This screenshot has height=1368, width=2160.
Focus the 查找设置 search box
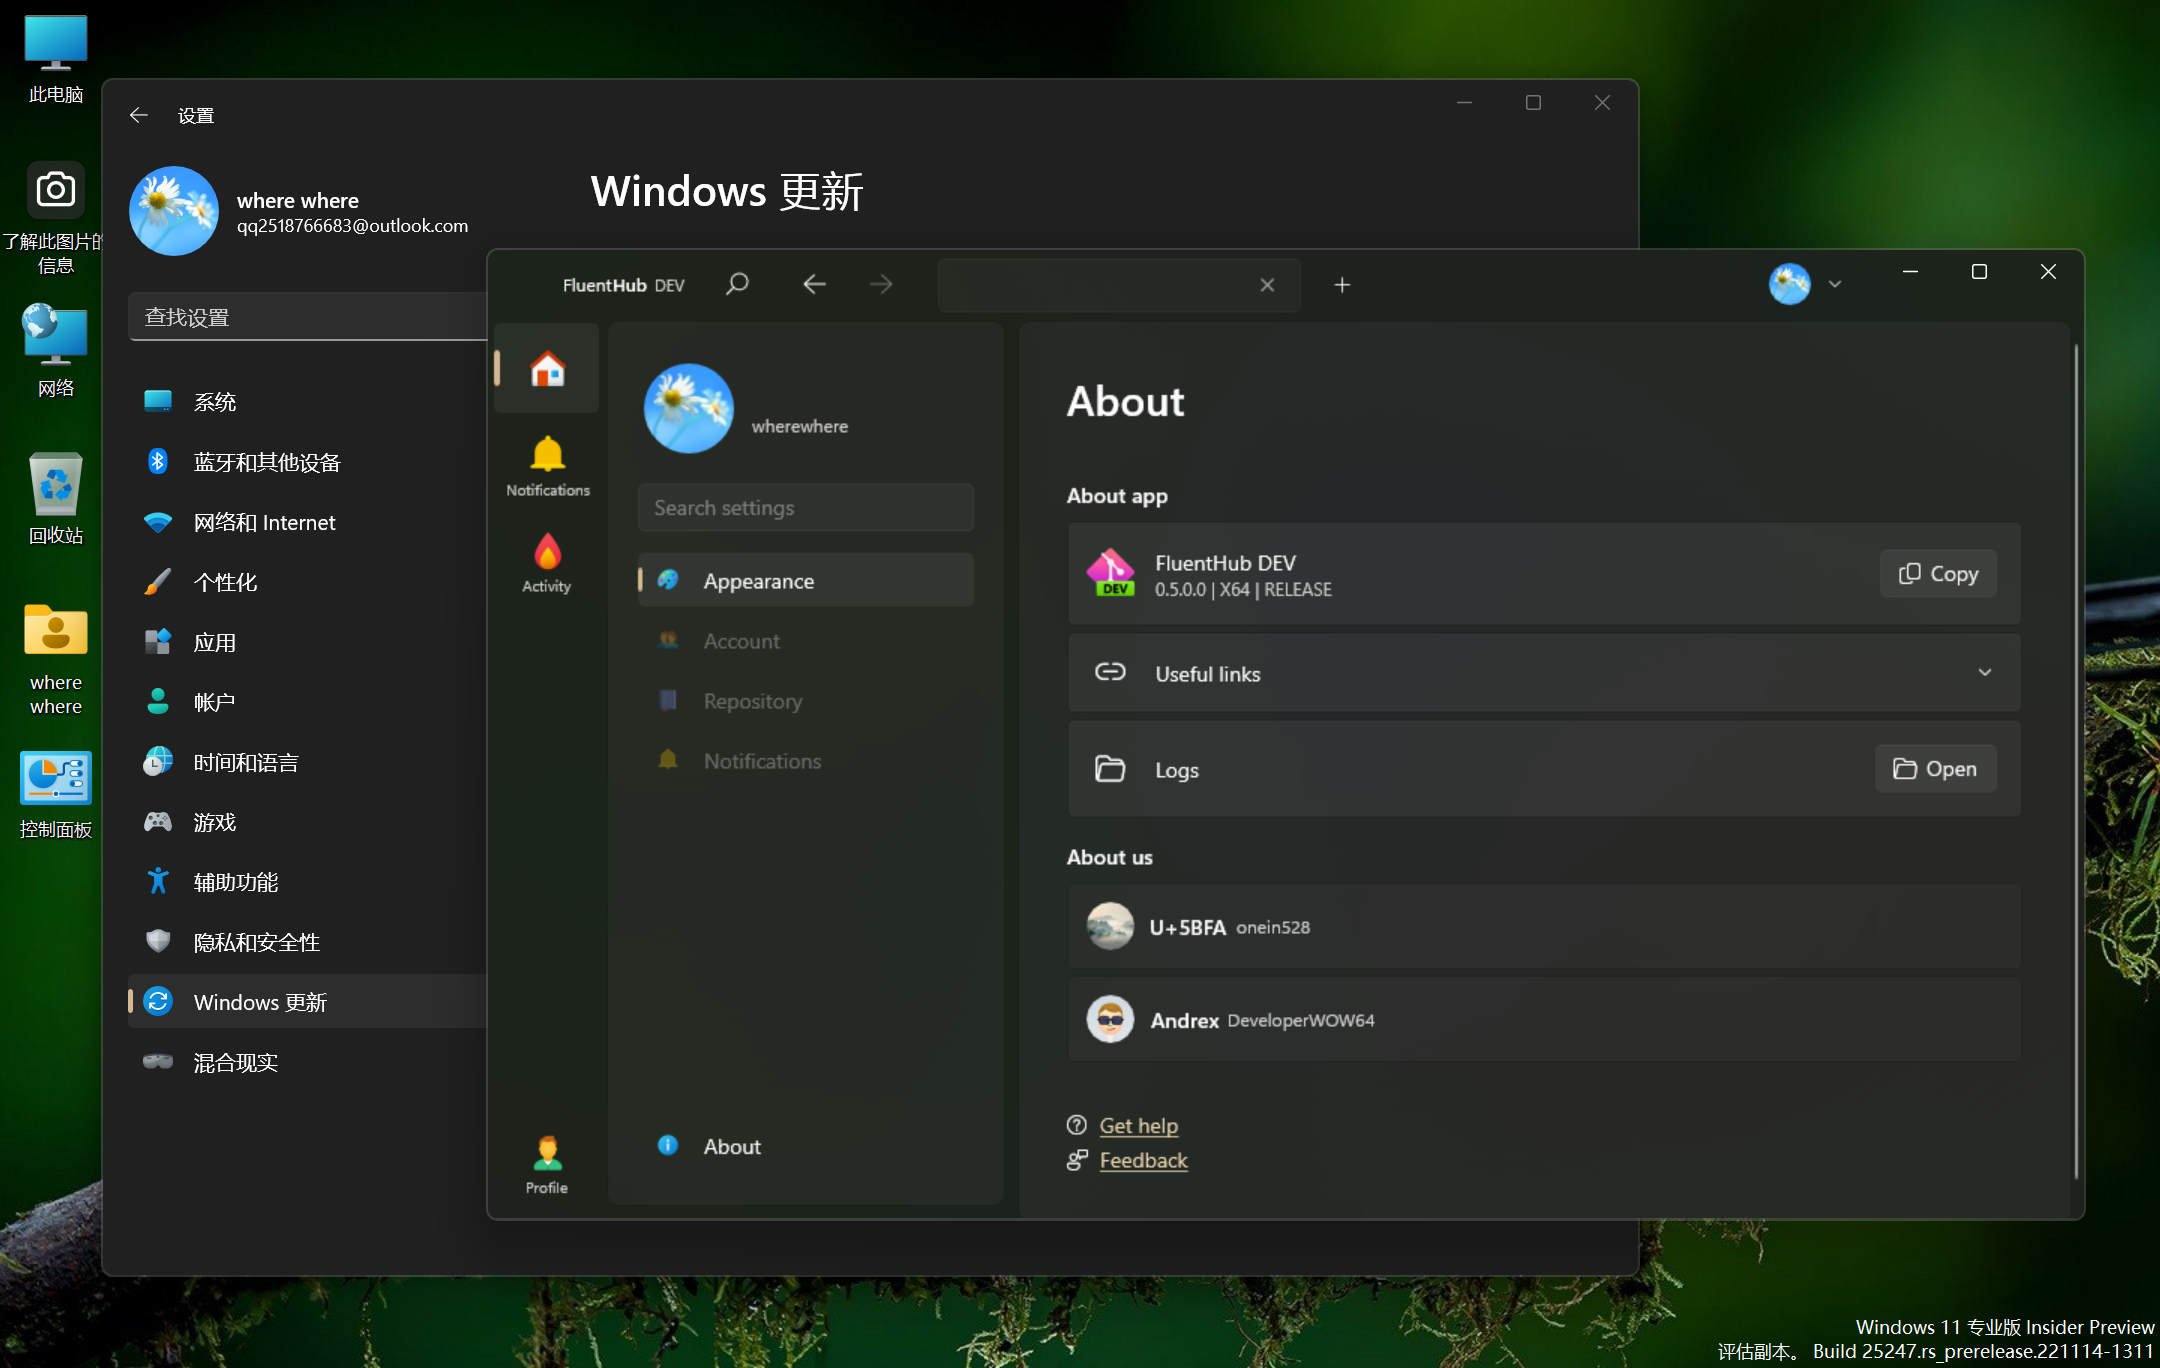[x=308, y=317]
